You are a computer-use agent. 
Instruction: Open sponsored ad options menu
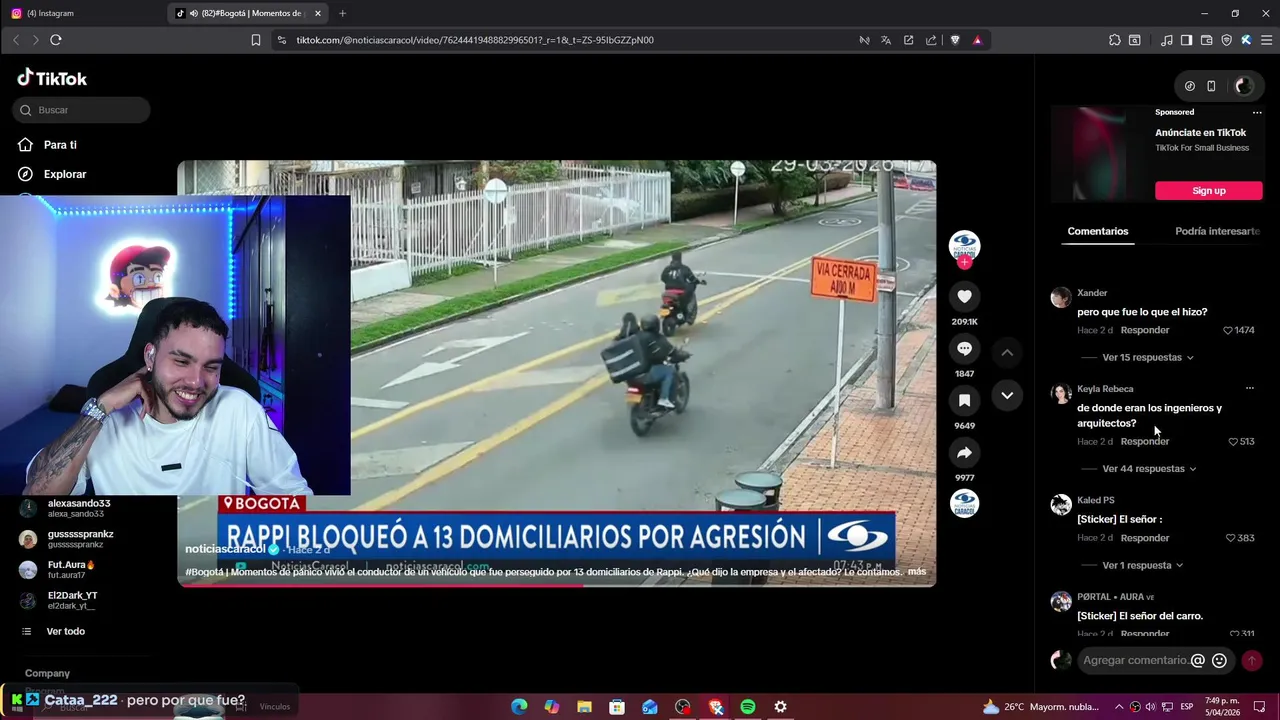1257,113
